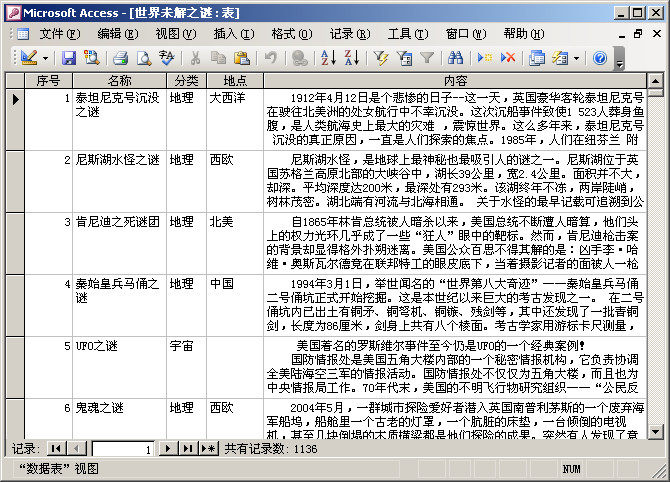Click the 宇宙 category cell

tap(186, 367)
